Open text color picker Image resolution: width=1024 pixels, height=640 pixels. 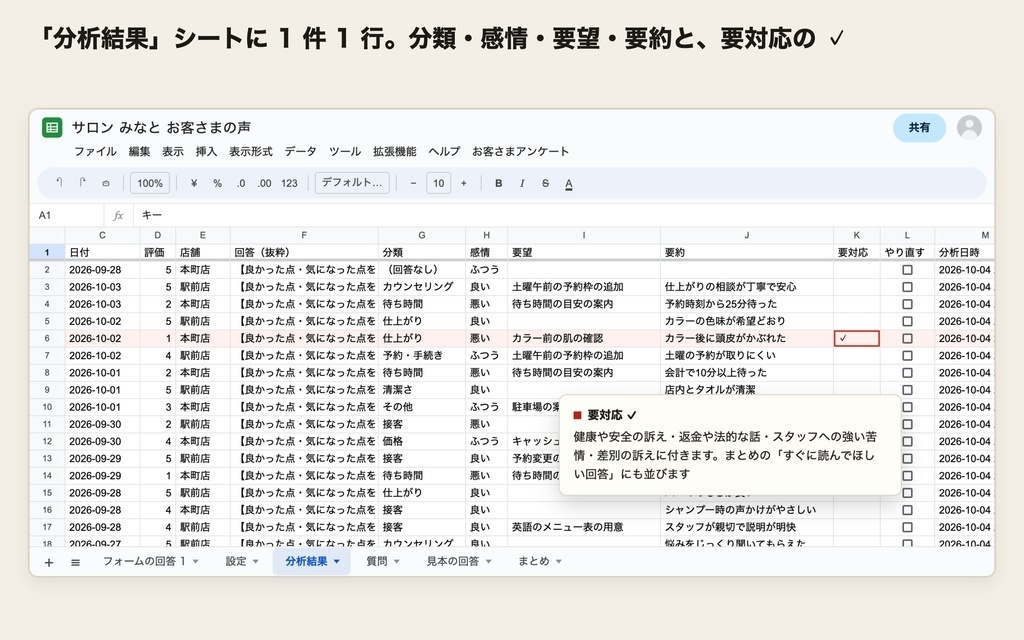(x=569, y=184)
